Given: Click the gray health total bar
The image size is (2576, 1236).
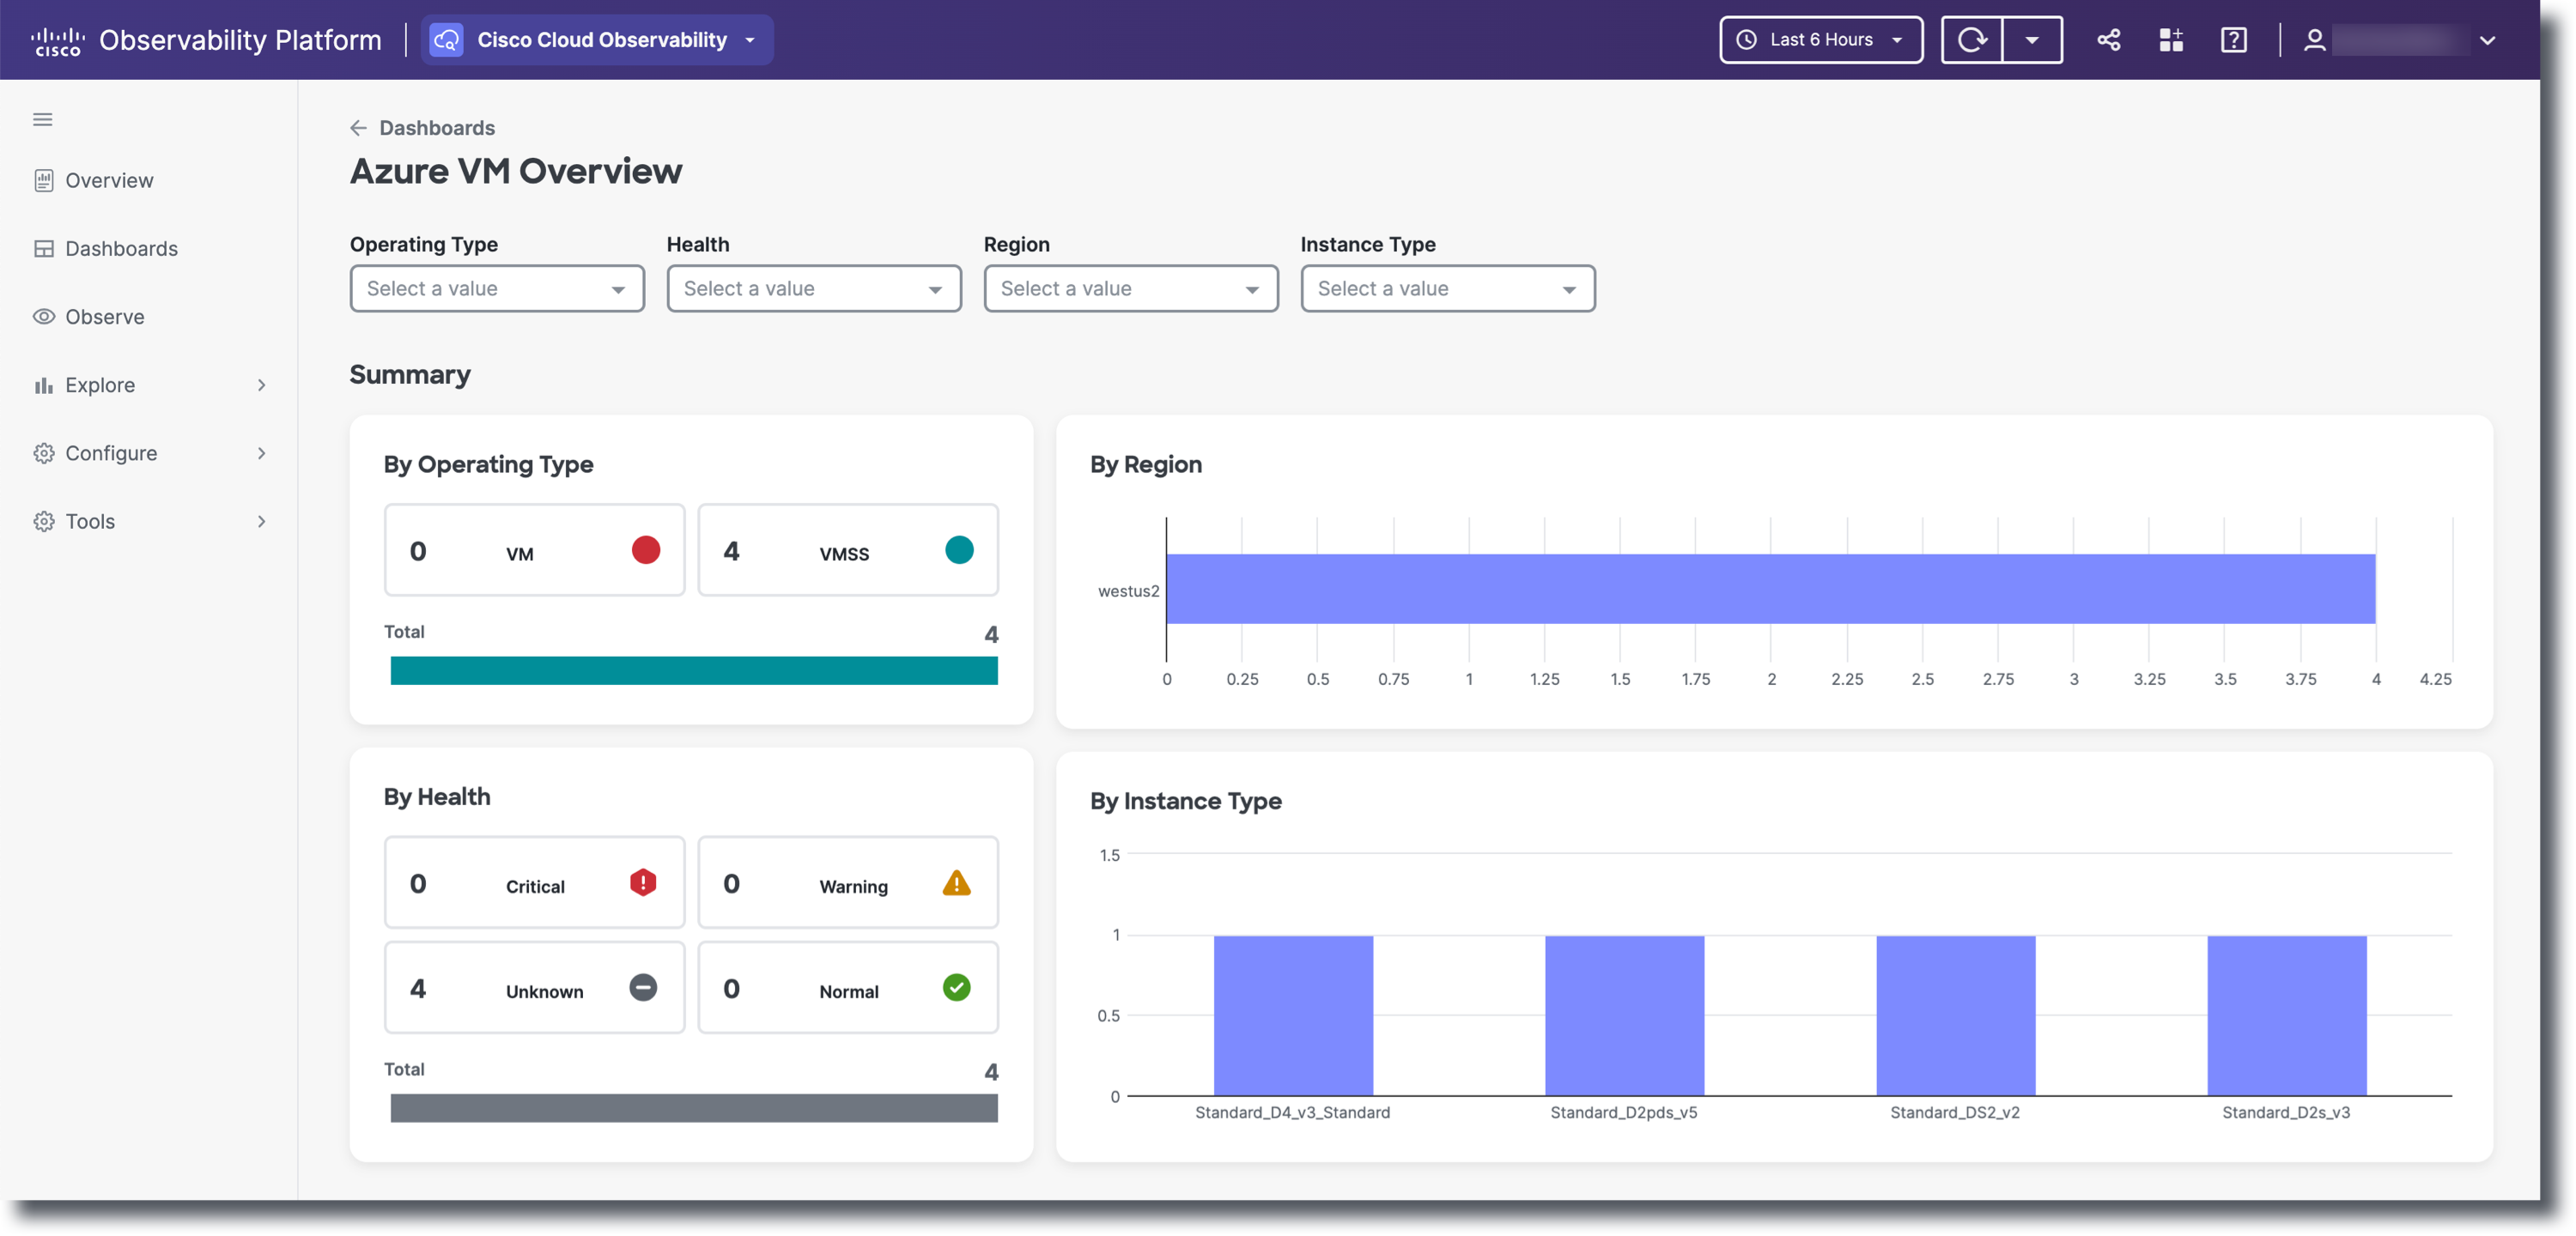Looking at the screenshot, I should click(694, 1108).
